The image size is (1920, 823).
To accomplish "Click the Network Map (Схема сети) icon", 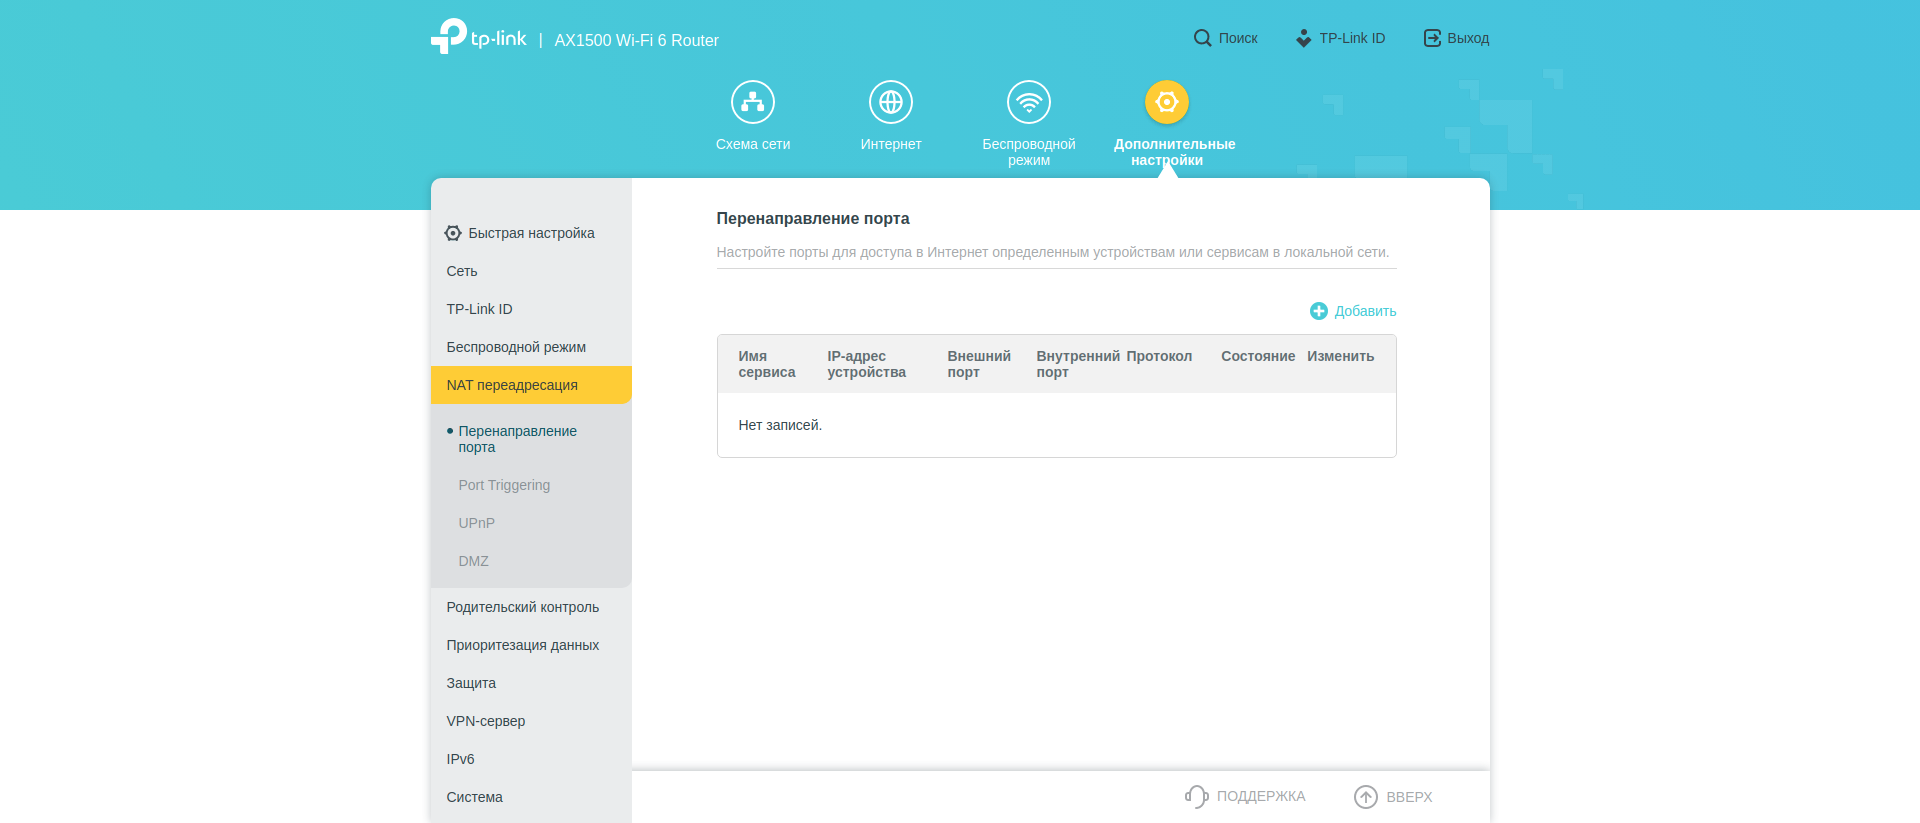I will pos(752,102).
